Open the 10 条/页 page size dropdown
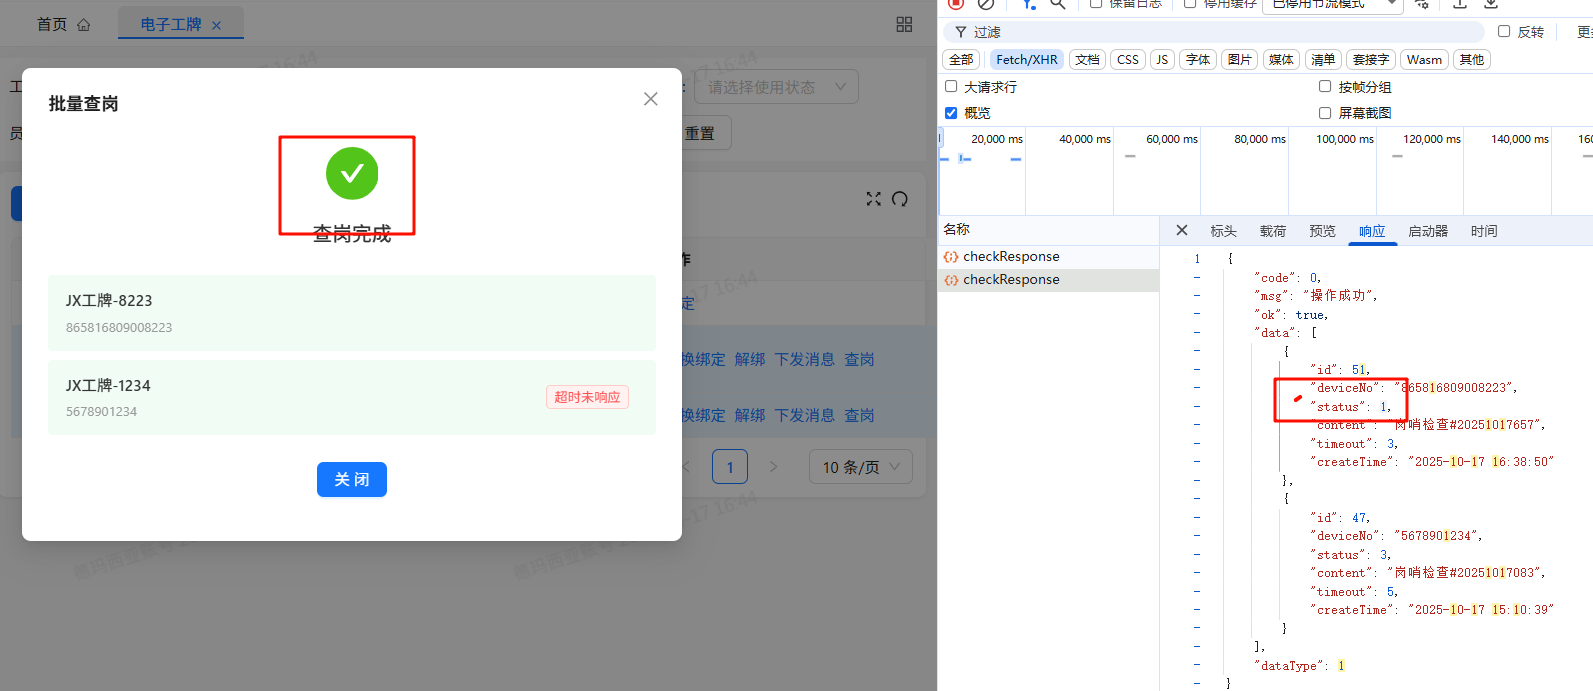 pos(861,467)
